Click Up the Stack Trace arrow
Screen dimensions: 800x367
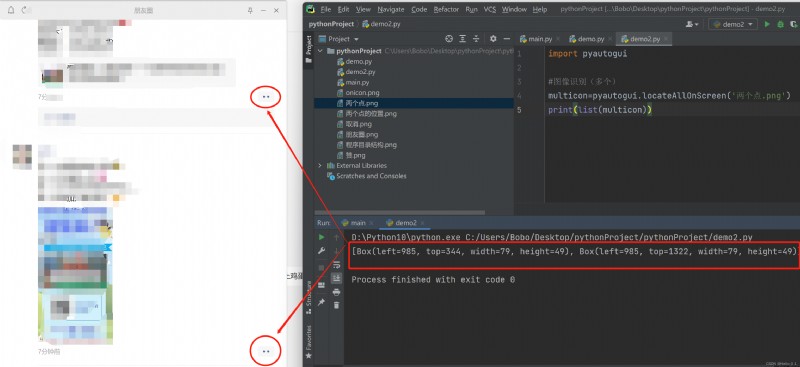click(x=336, y=237)
